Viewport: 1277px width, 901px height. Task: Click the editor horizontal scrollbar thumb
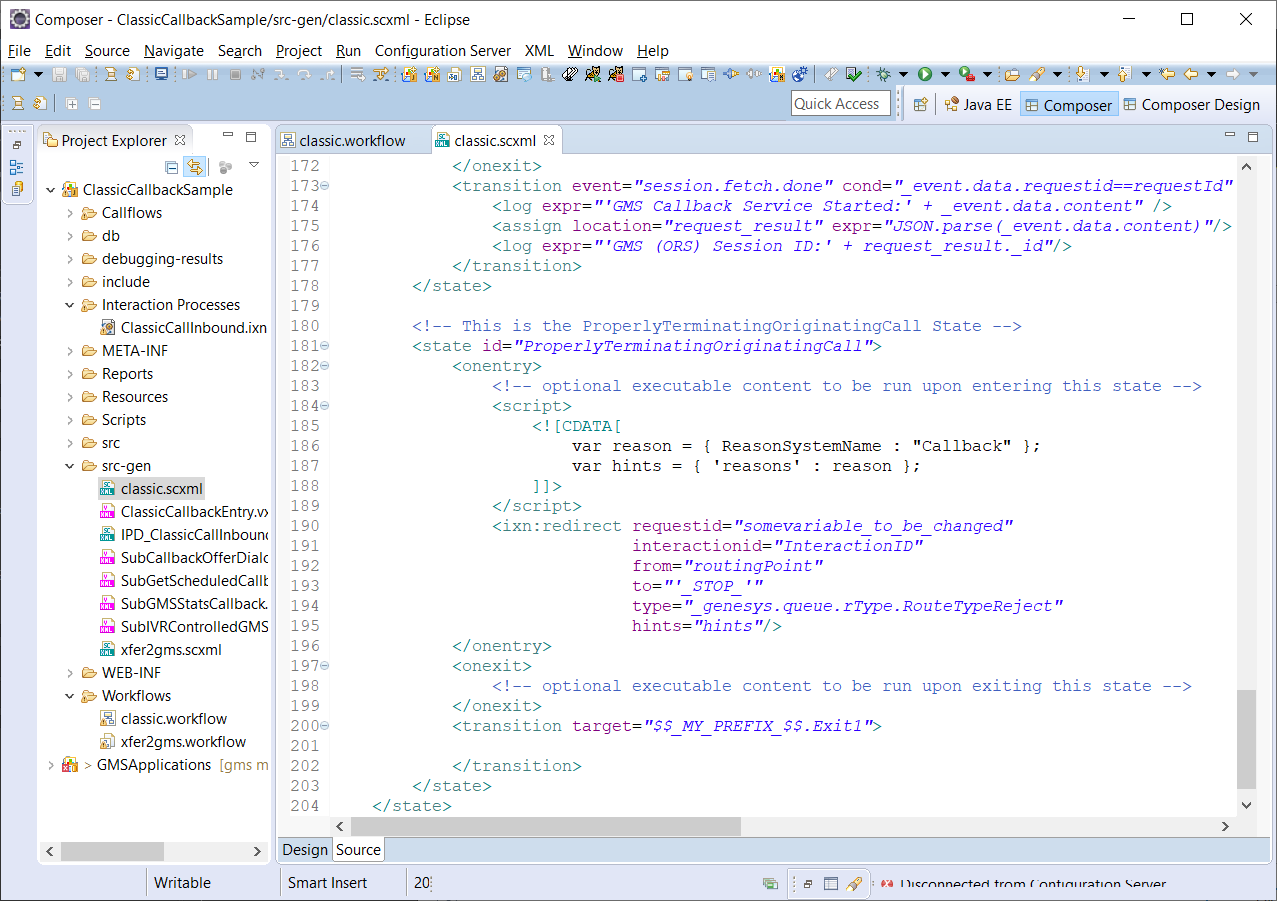coord(546,827)
